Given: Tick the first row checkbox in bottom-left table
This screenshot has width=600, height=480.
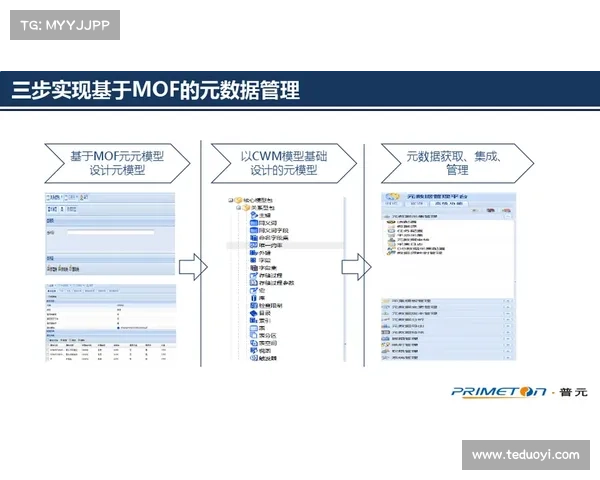Looking at the screenshot, I should (49, 351).
